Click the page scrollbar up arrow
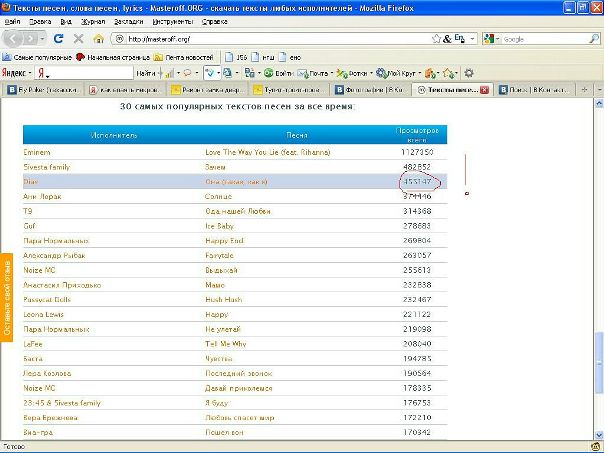The image size is (604, 453). pyautogui.click(x=599, y=103)
